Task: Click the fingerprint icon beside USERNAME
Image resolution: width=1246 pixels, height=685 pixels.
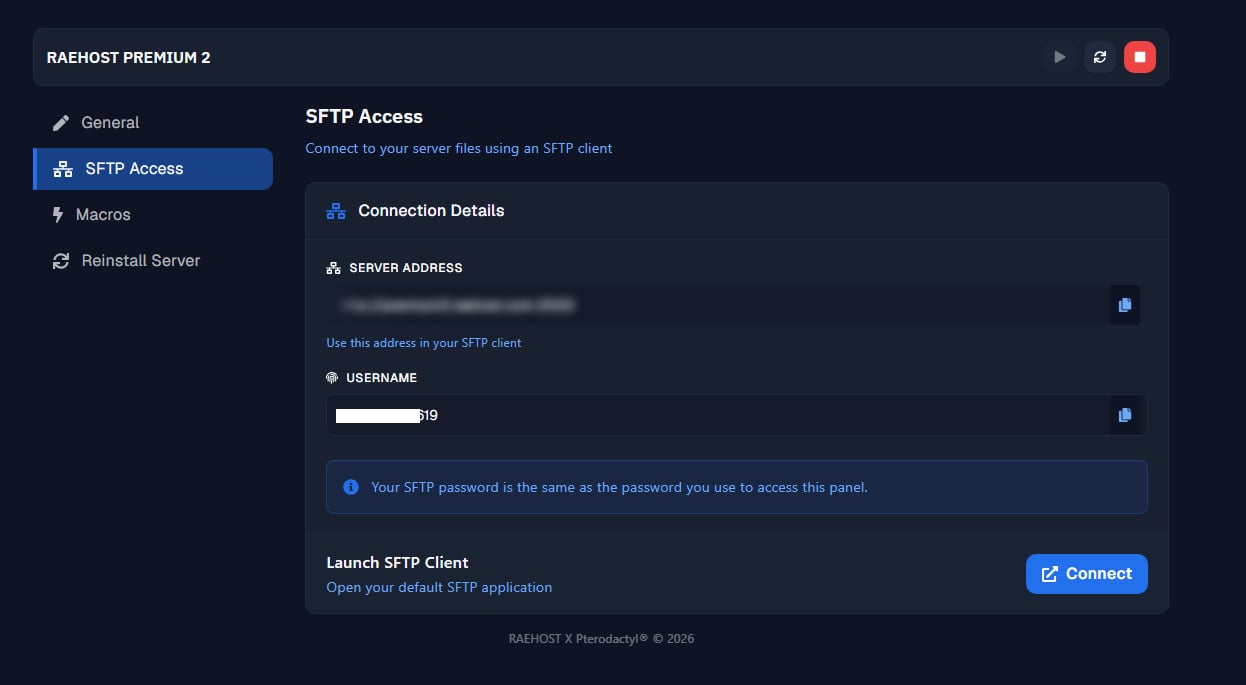Action: click(x=332, y=378)
